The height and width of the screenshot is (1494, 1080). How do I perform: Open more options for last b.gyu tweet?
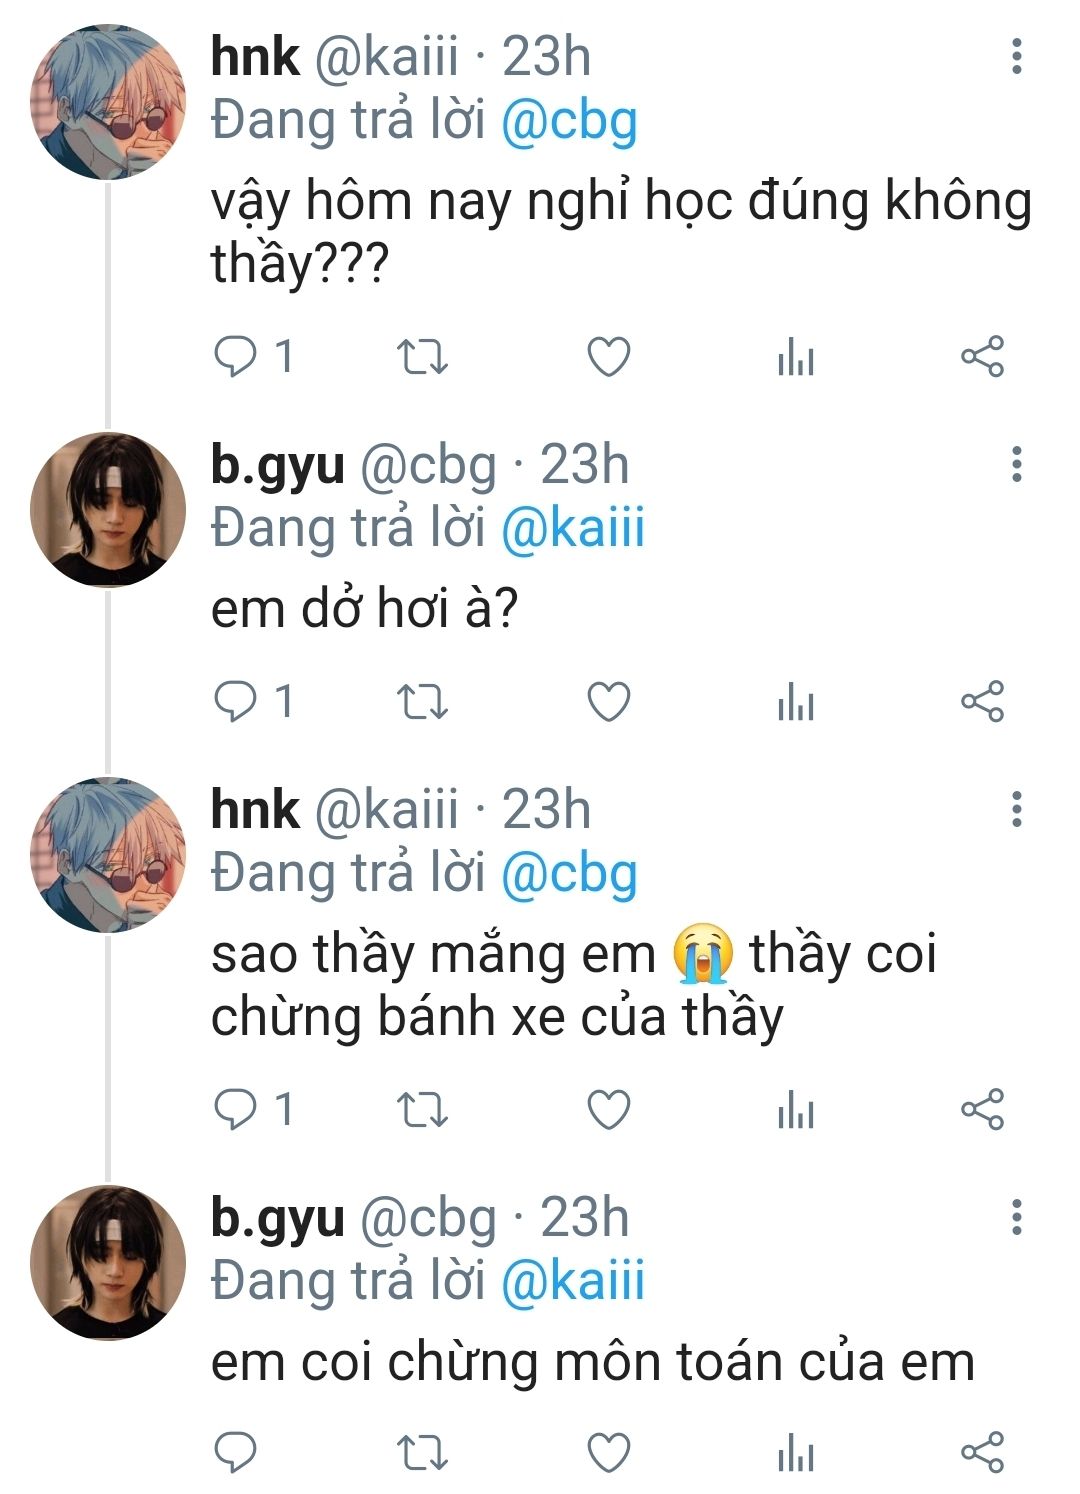click(x=1016, y=1218)
